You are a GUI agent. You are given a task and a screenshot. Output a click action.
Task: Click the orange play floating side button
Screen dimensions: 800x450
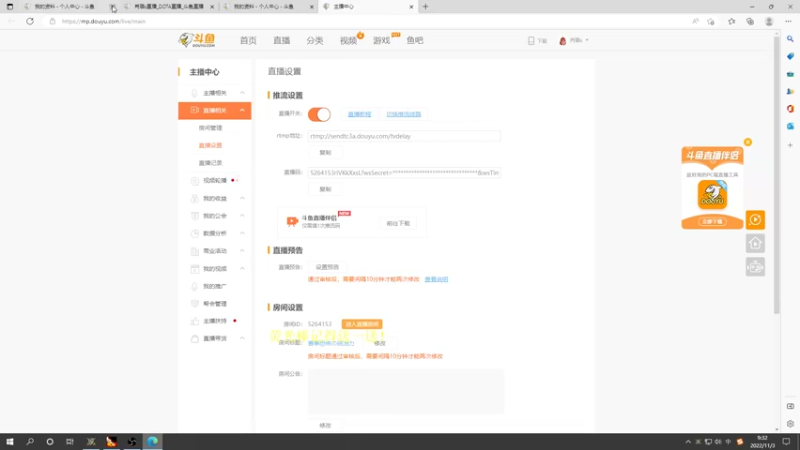(x=755, y=220)
